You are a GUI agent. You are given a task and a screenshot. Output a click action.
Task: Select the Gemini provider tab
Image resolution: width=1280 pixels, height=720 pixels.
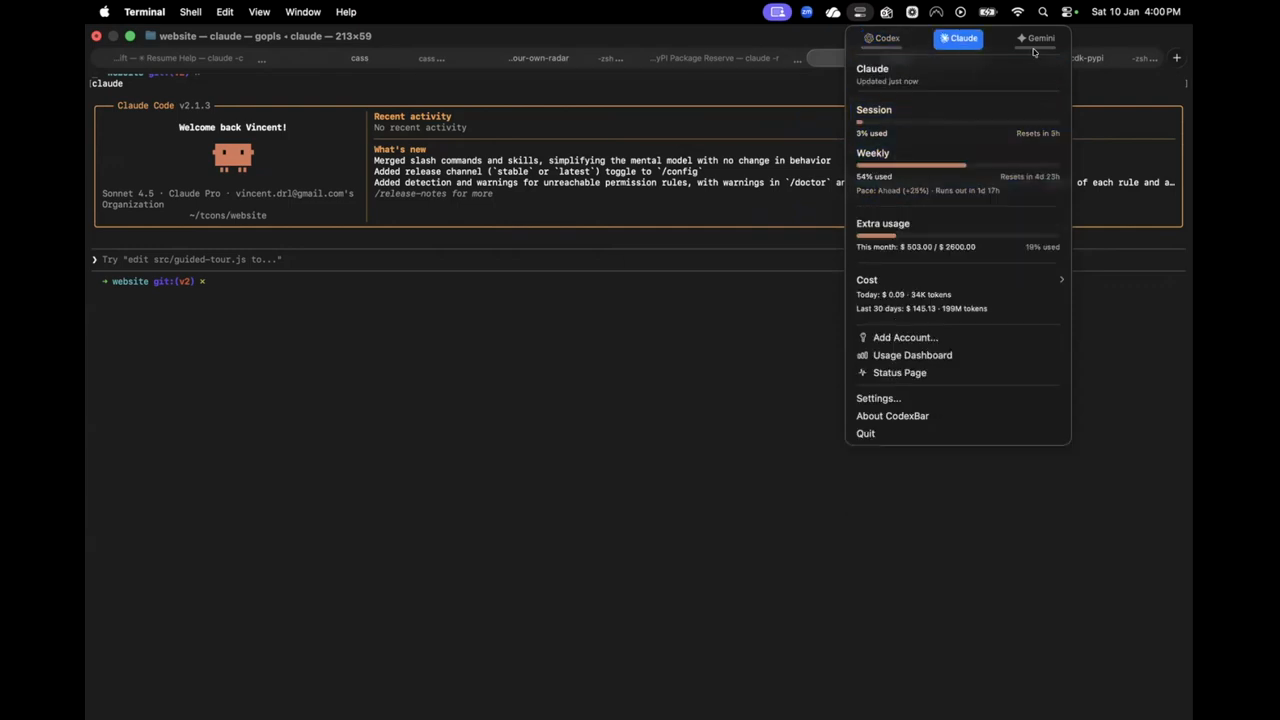pos(1036,38)
